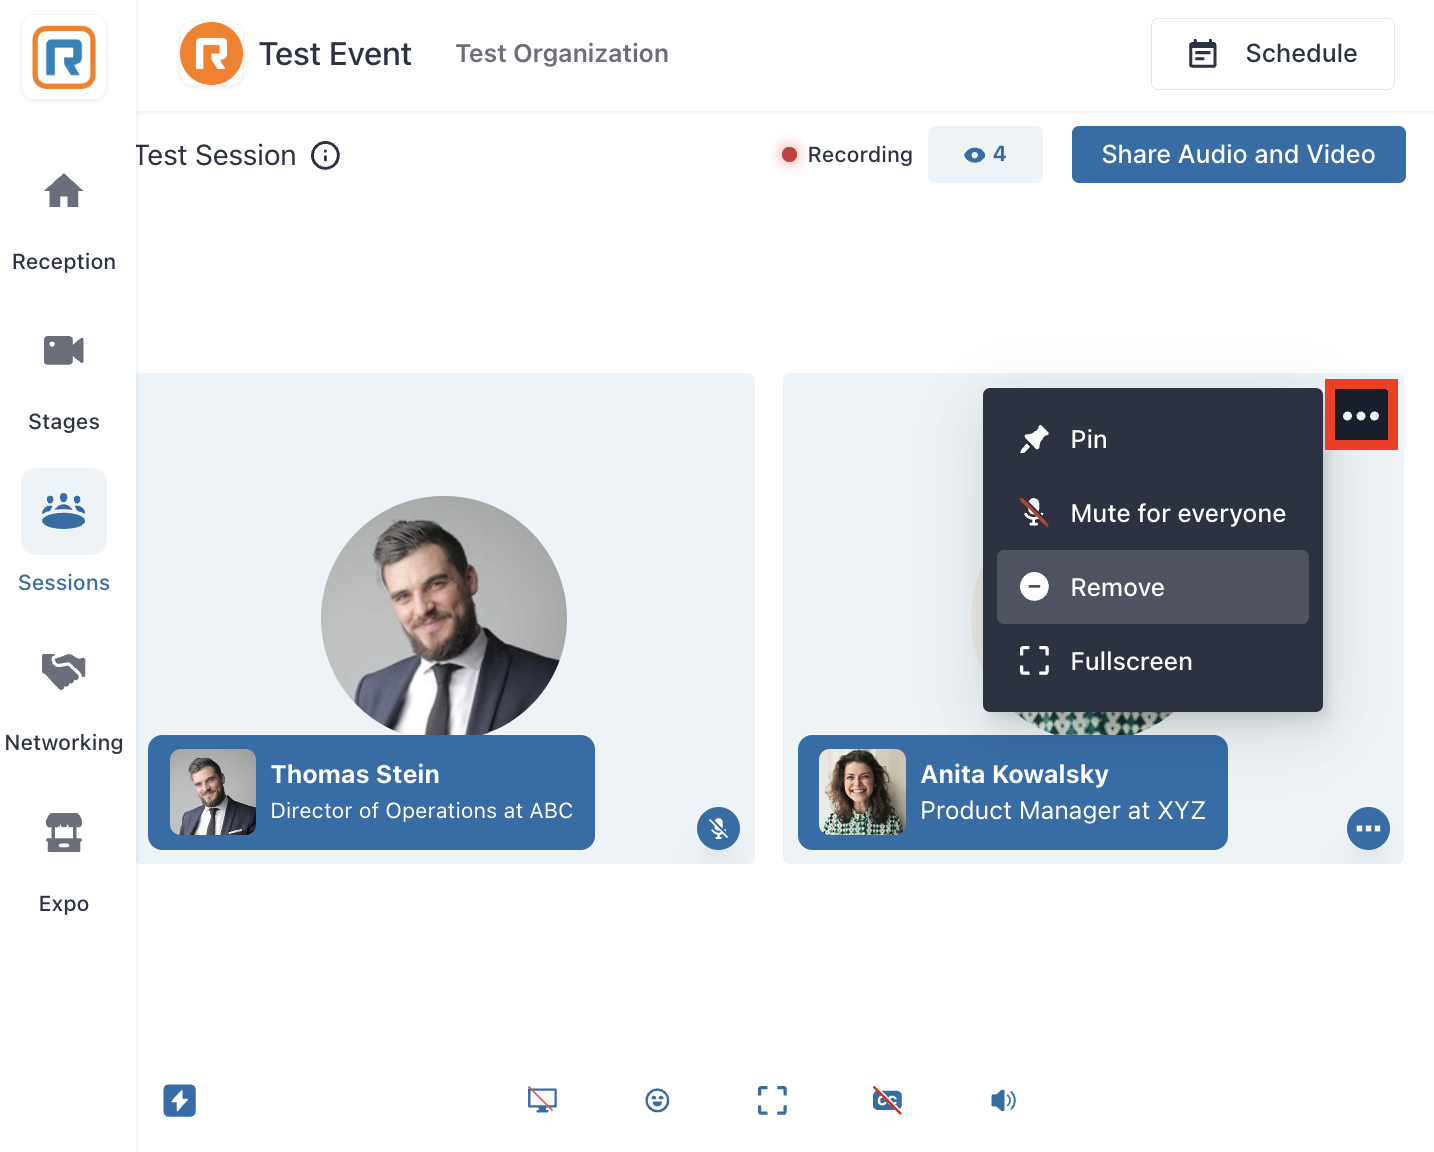Open the Expo booth icon
This screenshot has height=1152, width=1434.
(x=64, y=832)
